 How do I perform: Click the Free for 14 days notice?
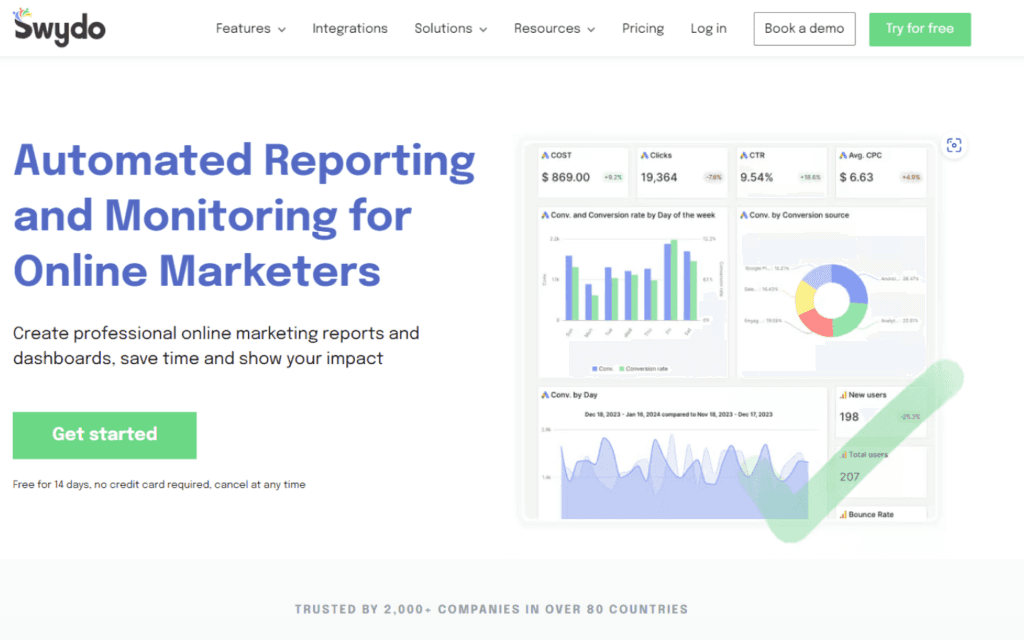pos(159,485)
